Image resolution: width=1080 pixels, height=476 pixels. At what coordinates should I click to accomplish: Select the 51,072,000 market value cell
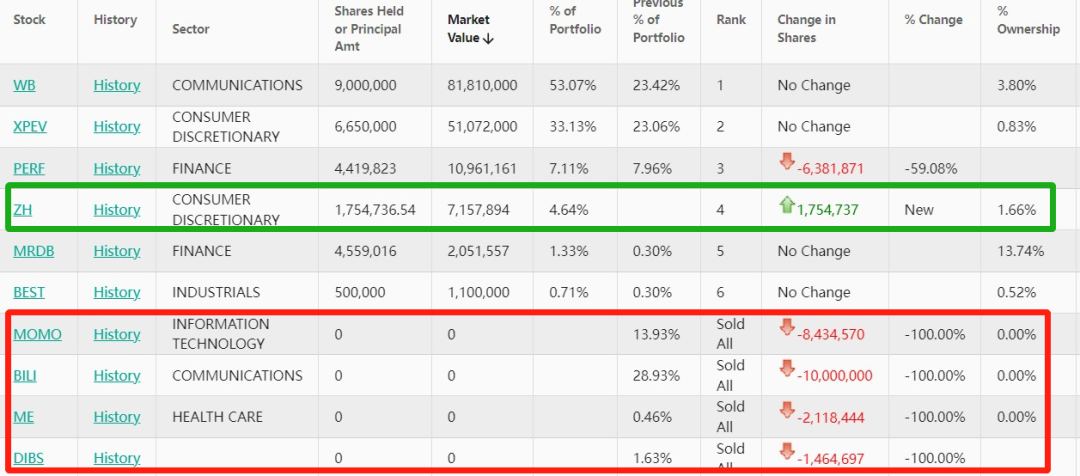coord(482,127)
